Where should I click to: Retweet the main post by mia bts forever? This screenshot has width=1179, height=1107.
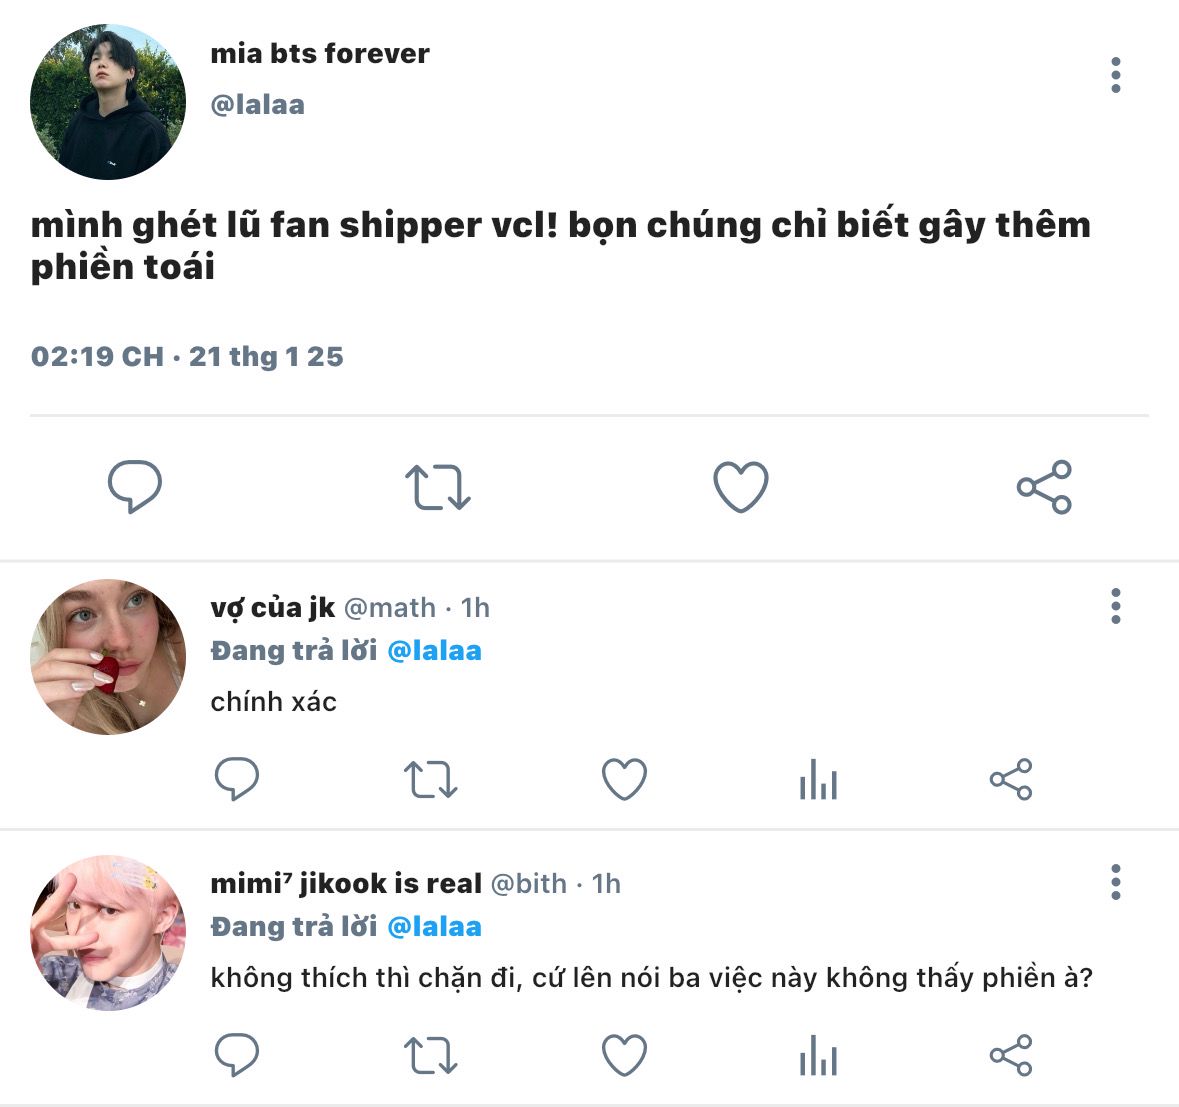pos(438,487)
